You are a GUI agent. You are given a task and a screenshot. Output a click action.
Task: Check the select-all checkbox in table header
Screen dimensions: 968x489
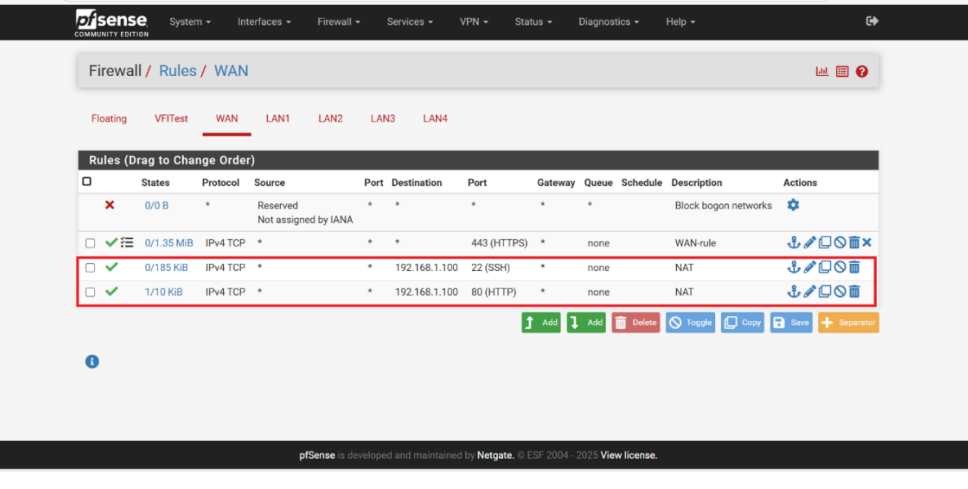click(87, 182)
